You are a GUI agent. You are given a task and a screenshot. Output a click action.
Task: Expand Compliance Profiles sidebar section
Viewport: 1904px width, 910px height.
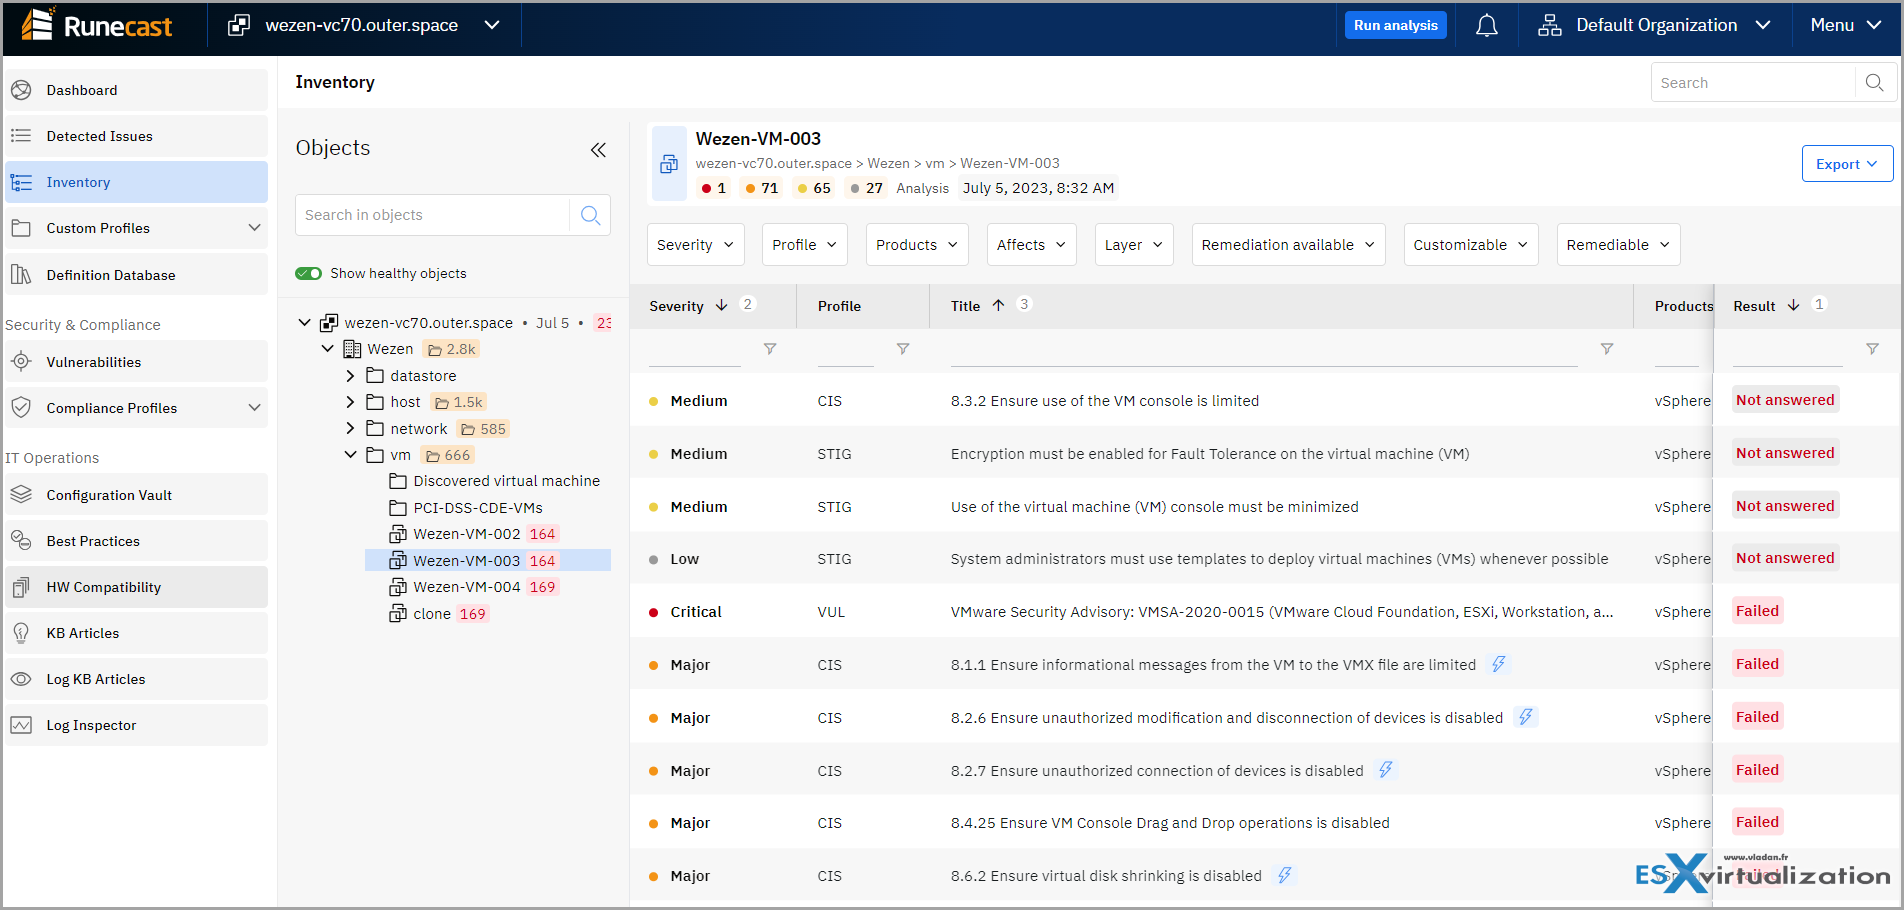click(x=254, y=408)
